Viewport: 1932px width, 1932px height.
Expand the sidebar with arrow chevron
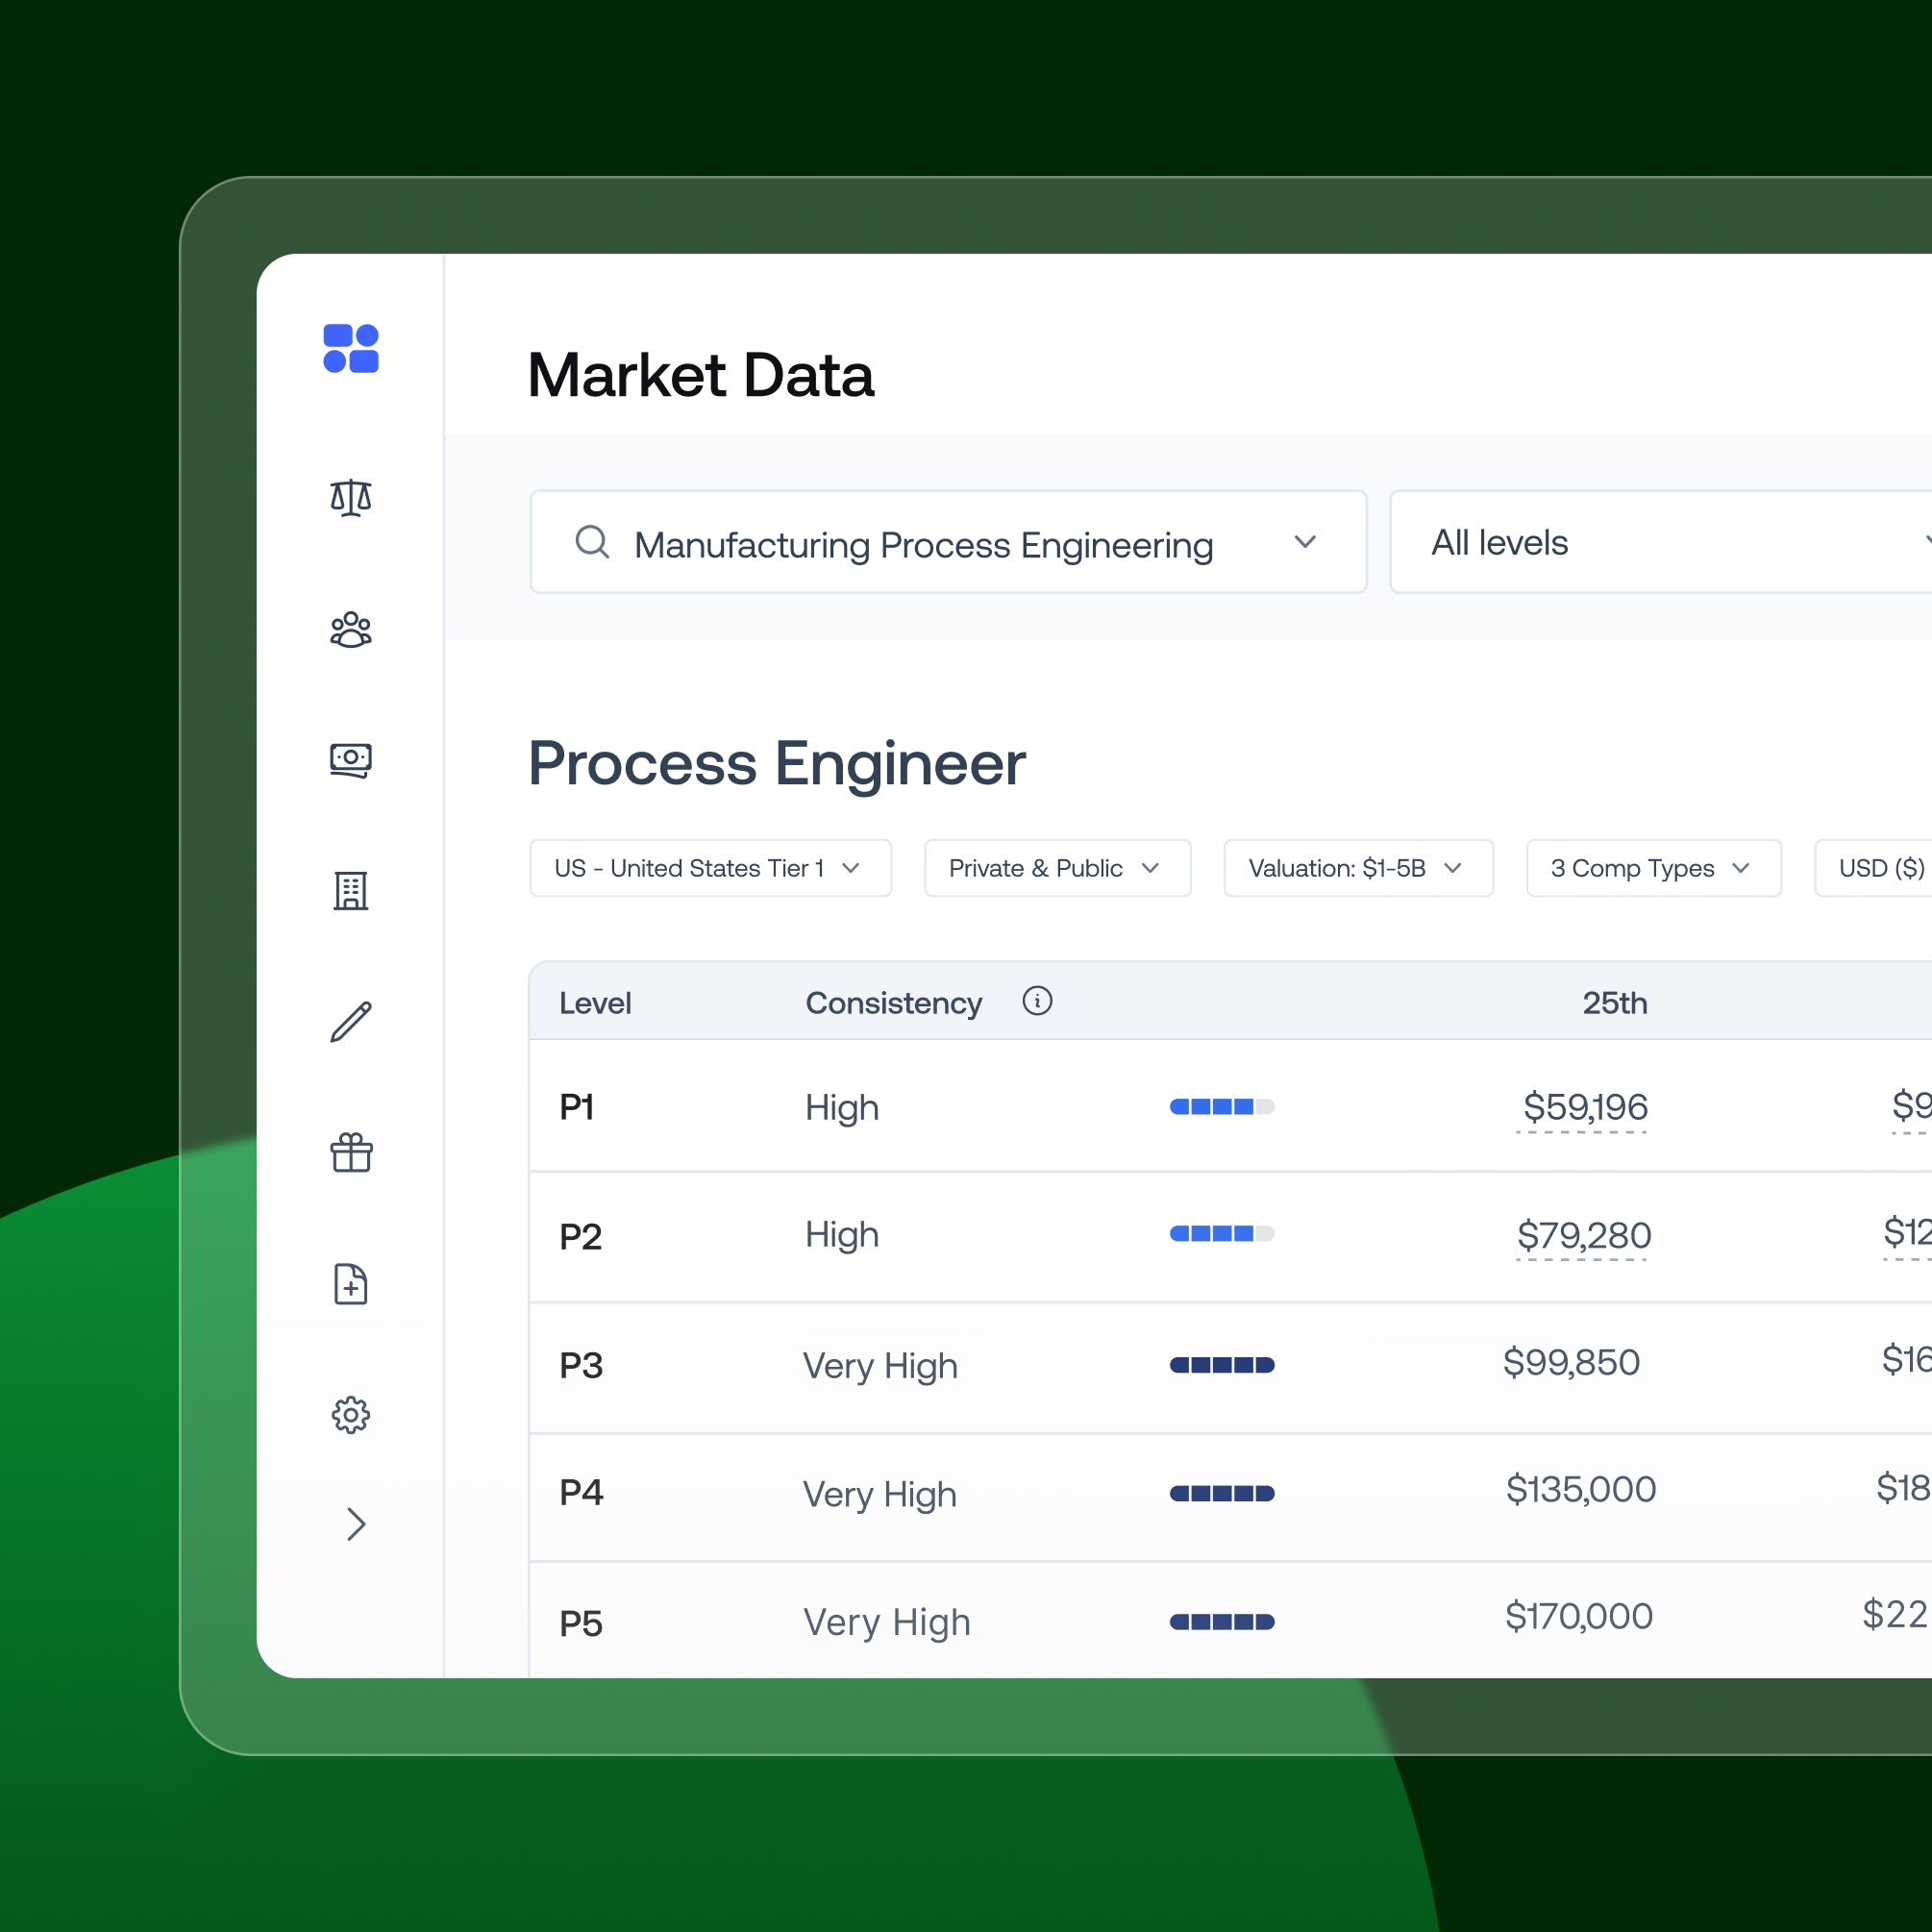pyautogui.click(x=355, y=1524)
